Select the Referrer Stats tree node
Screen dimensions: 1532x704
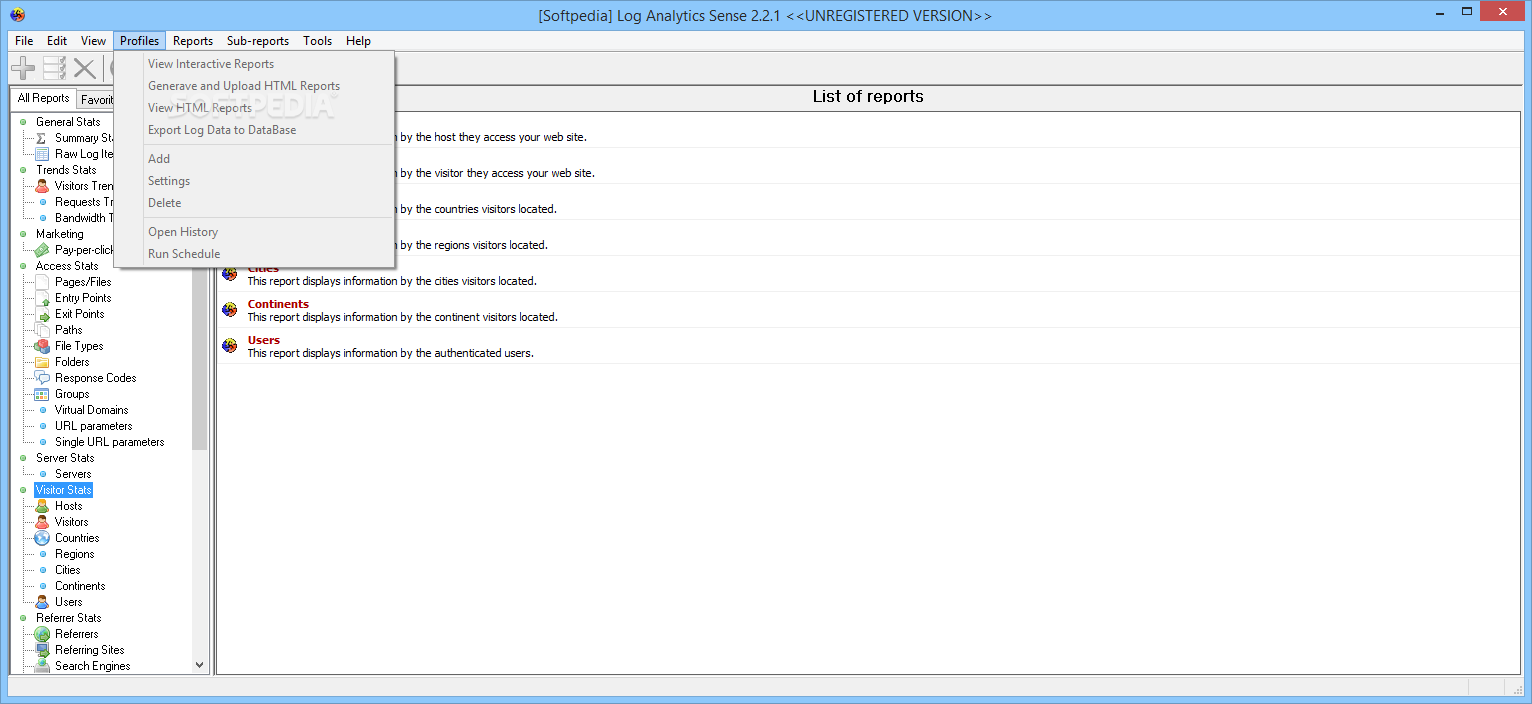point(69,618)
